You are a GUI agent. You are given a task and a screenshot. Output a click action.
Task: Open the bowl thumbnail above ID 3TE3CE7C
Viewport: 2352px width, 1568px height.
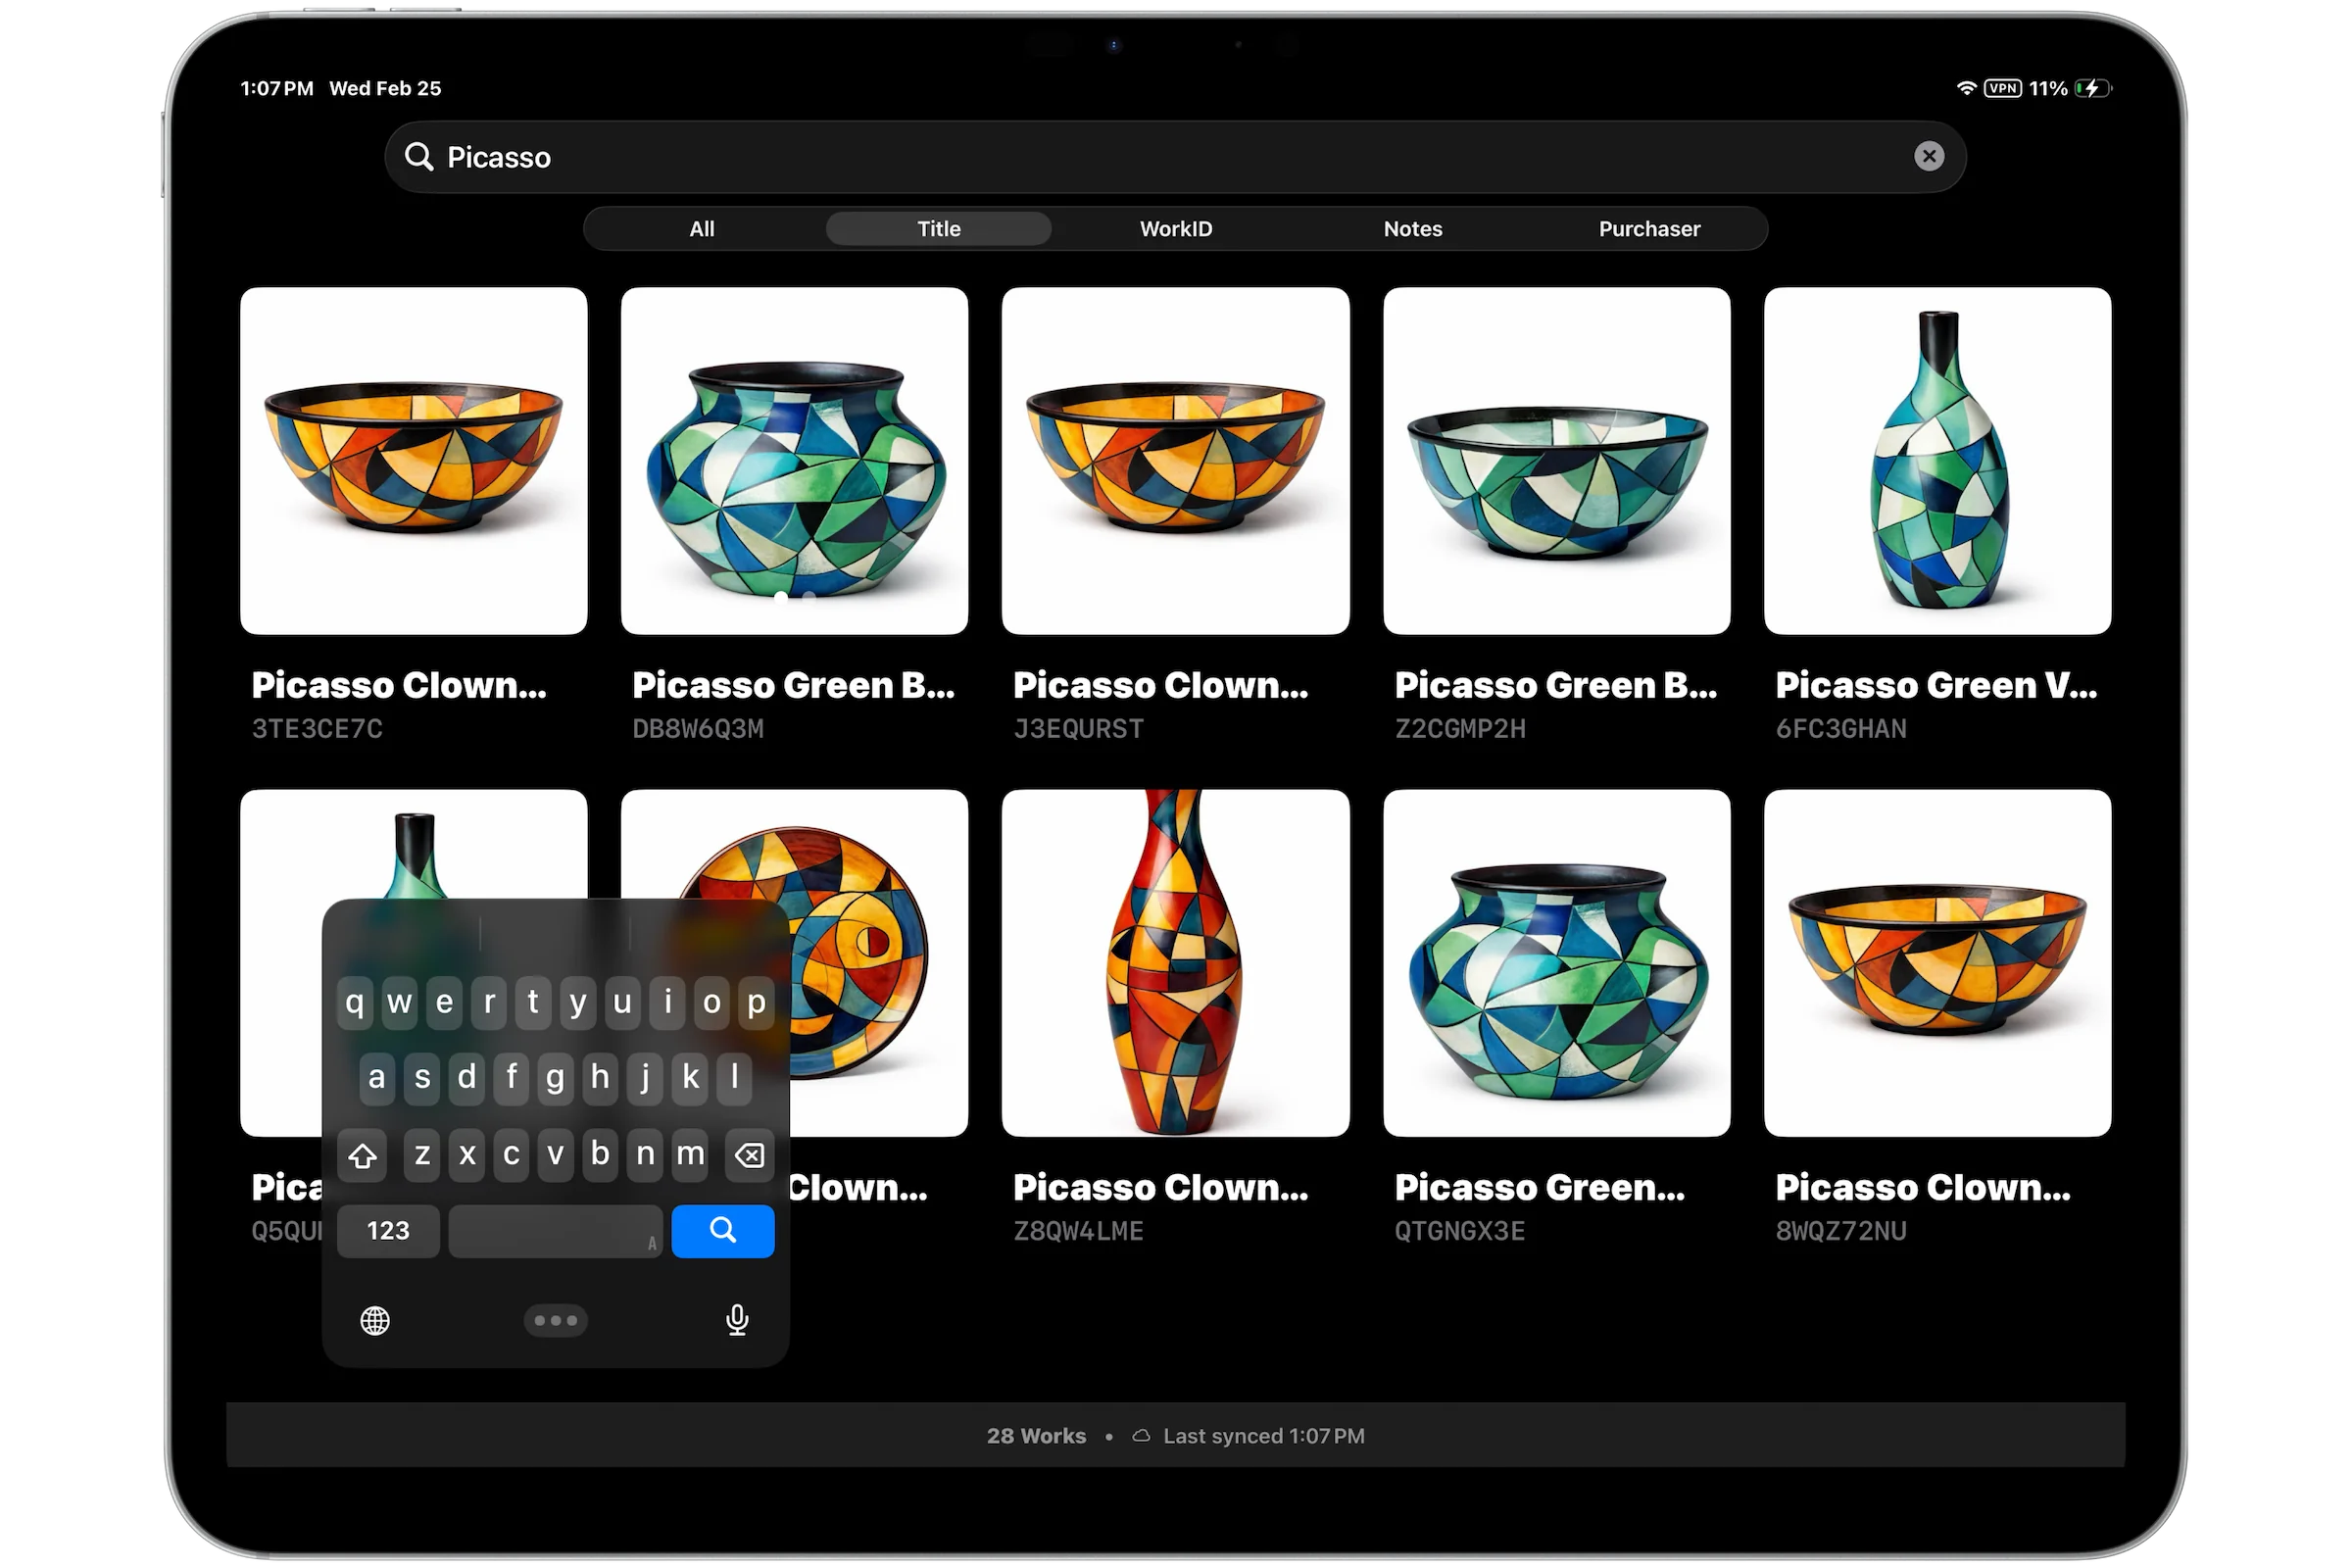point(414,461)
